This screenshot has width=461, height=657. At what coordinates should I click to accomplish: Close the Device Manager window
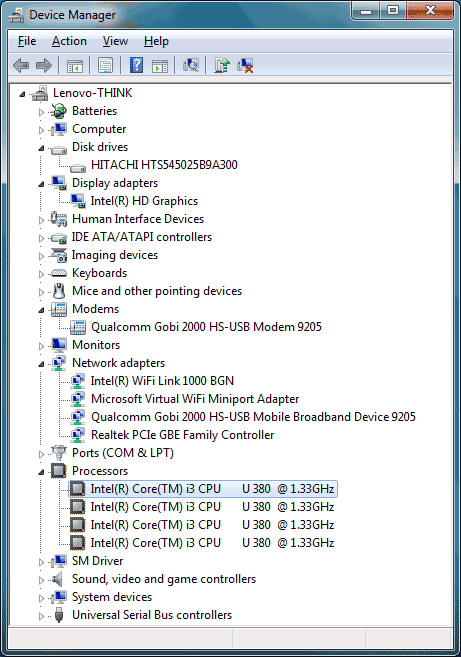[430, 11]
